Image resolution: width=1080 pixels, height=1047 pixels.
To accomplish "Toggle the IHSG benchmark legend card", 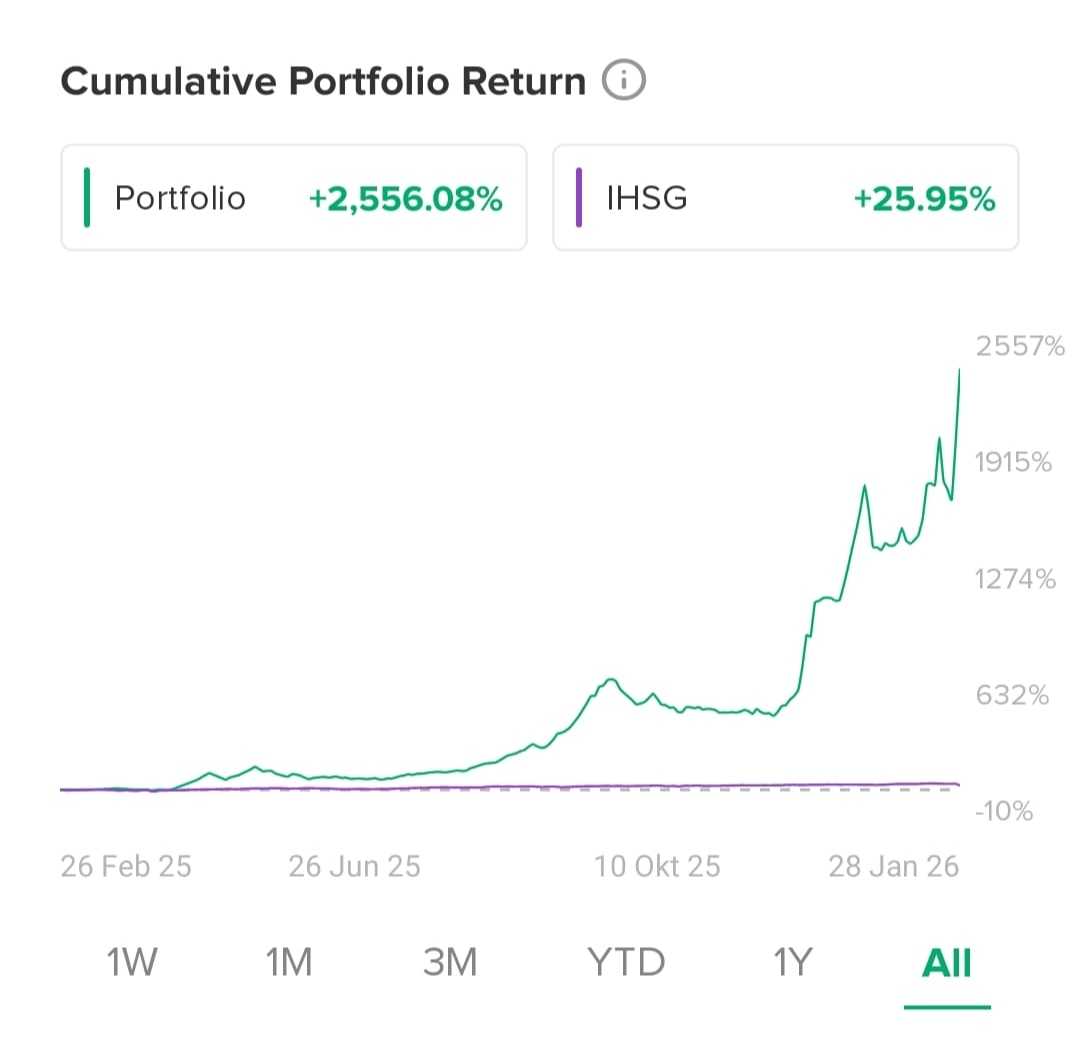I will 785,198.
